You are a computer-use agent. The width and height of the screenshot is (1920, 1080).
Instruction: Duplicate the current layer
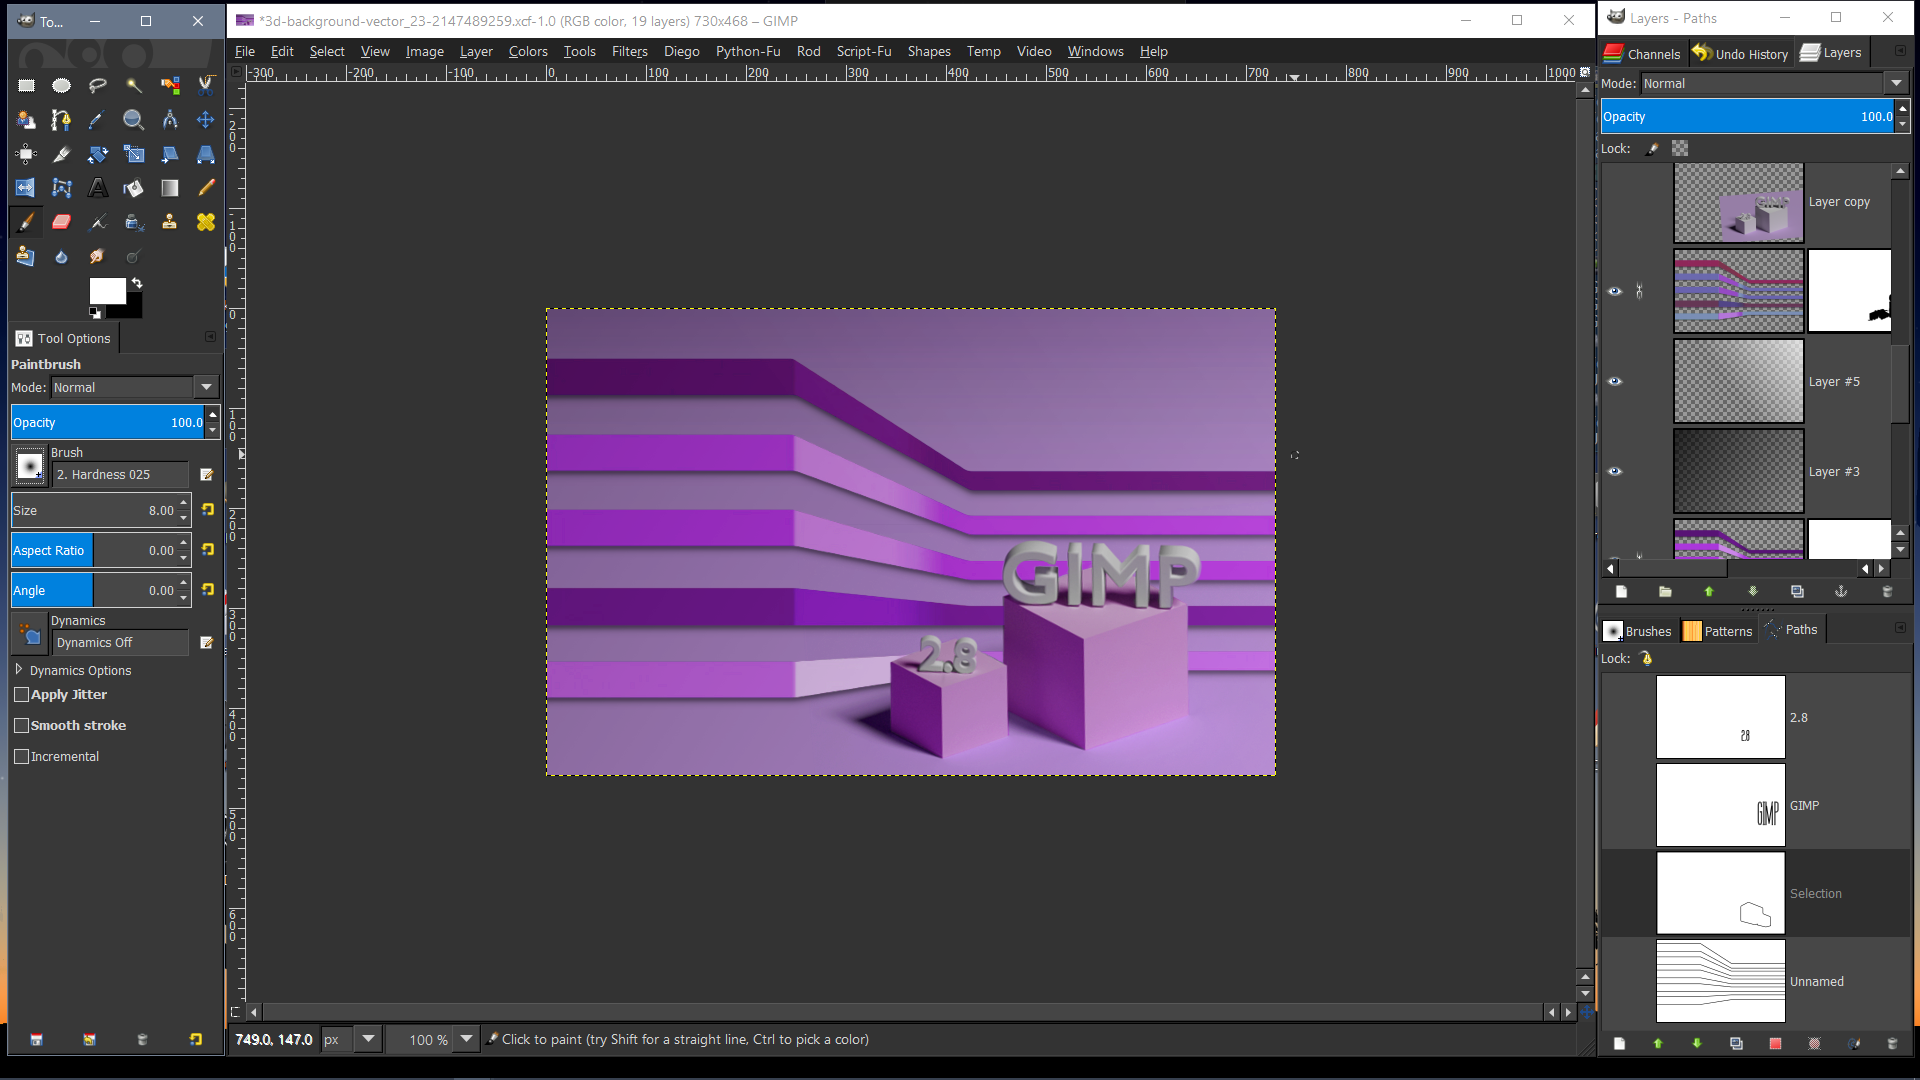click(1797, 592)
